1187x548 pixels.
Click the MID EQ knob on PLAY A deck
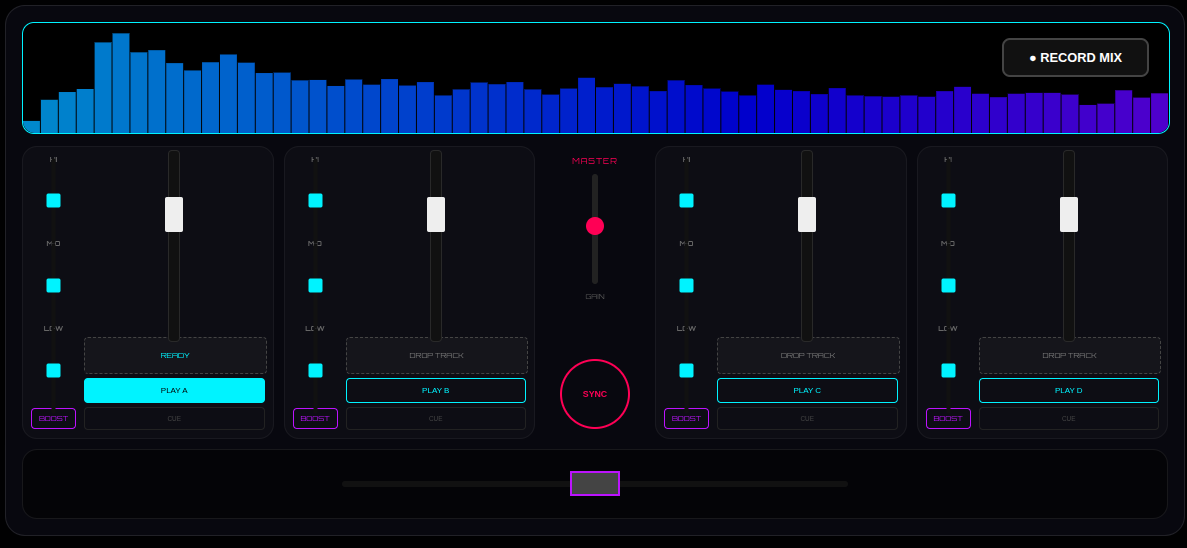pos(54,285)
